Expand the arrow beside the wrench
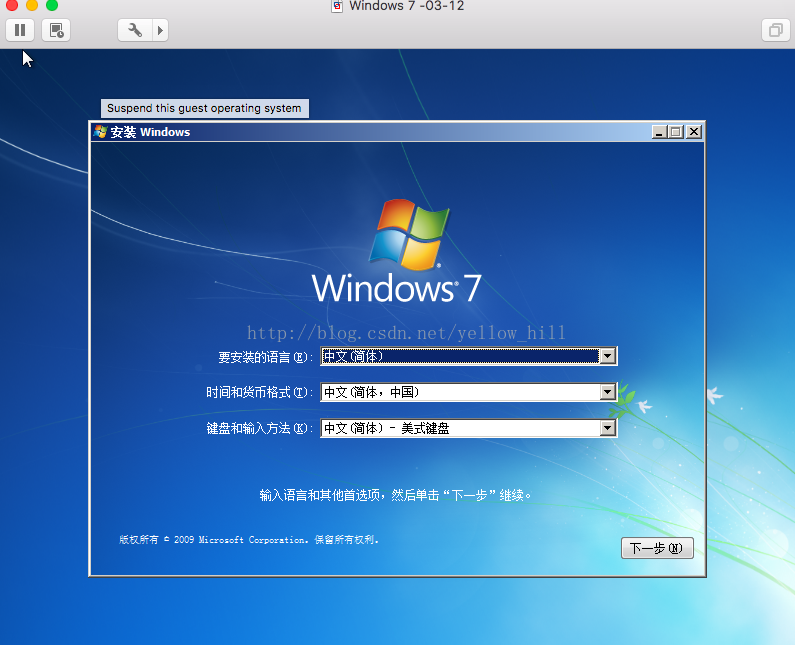Image resolution: width=795 pixels, height=645 pixels. (161, 30)
